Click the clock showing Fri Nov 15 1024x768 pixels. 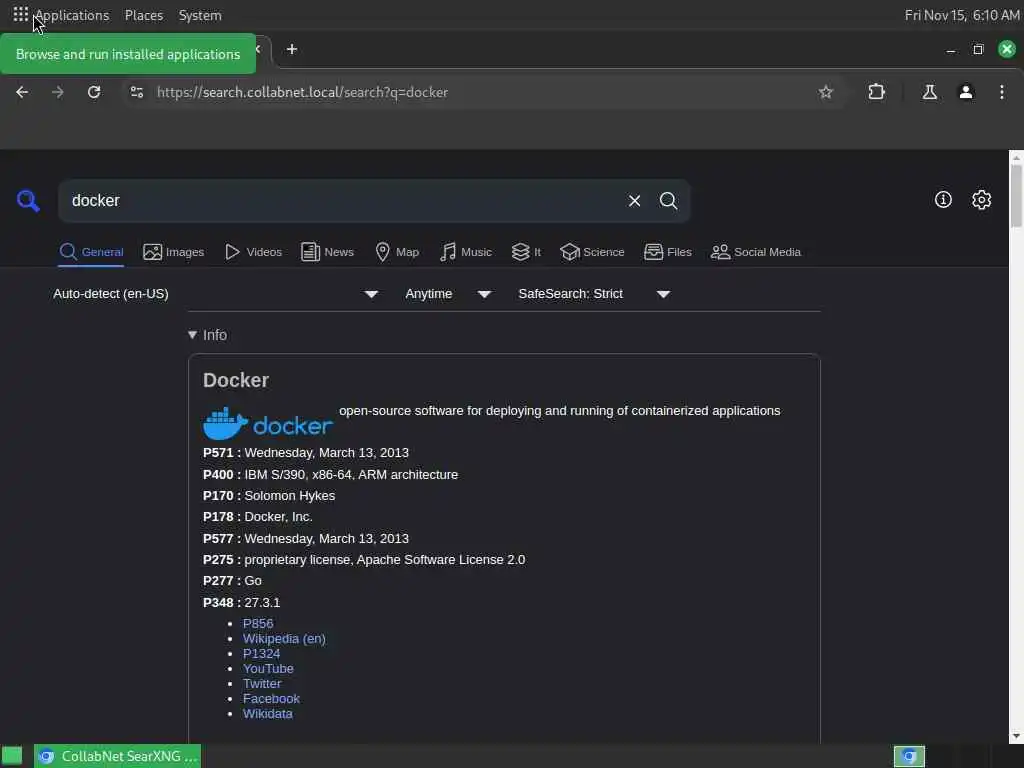[962, 15]
